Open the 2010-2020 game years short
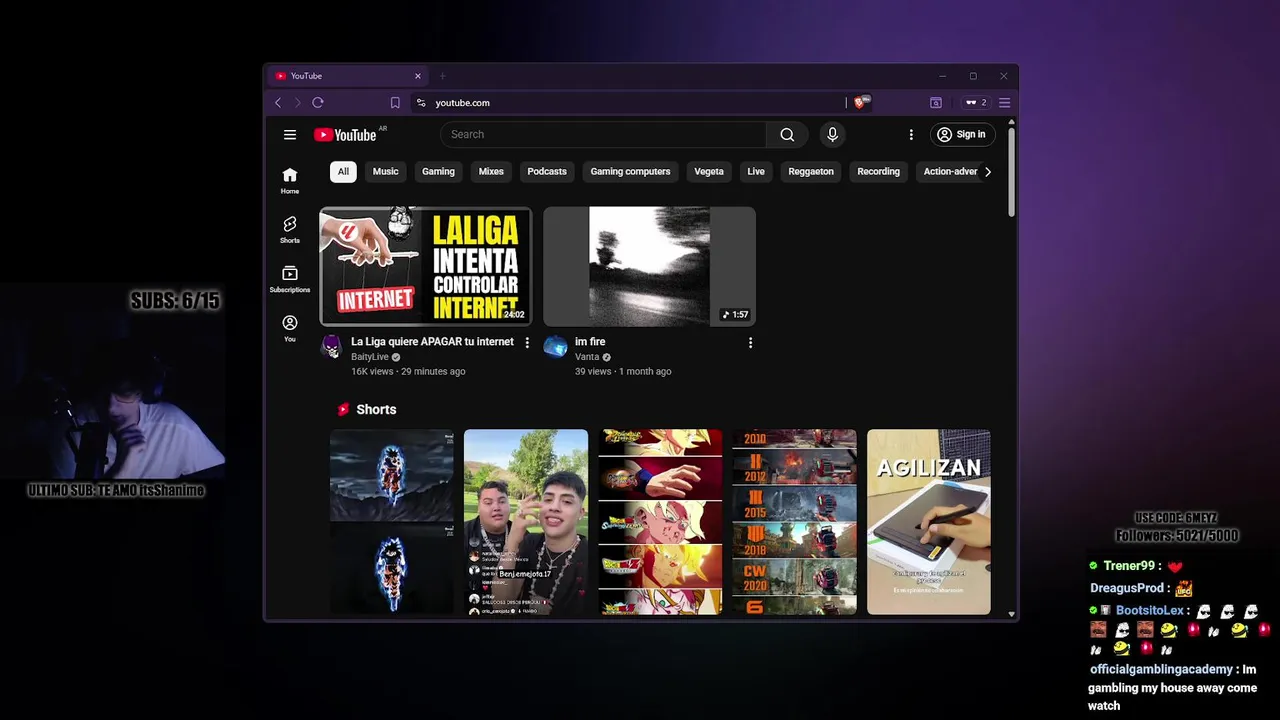This screenshot has height=720, width=1280. click(794, 522)
